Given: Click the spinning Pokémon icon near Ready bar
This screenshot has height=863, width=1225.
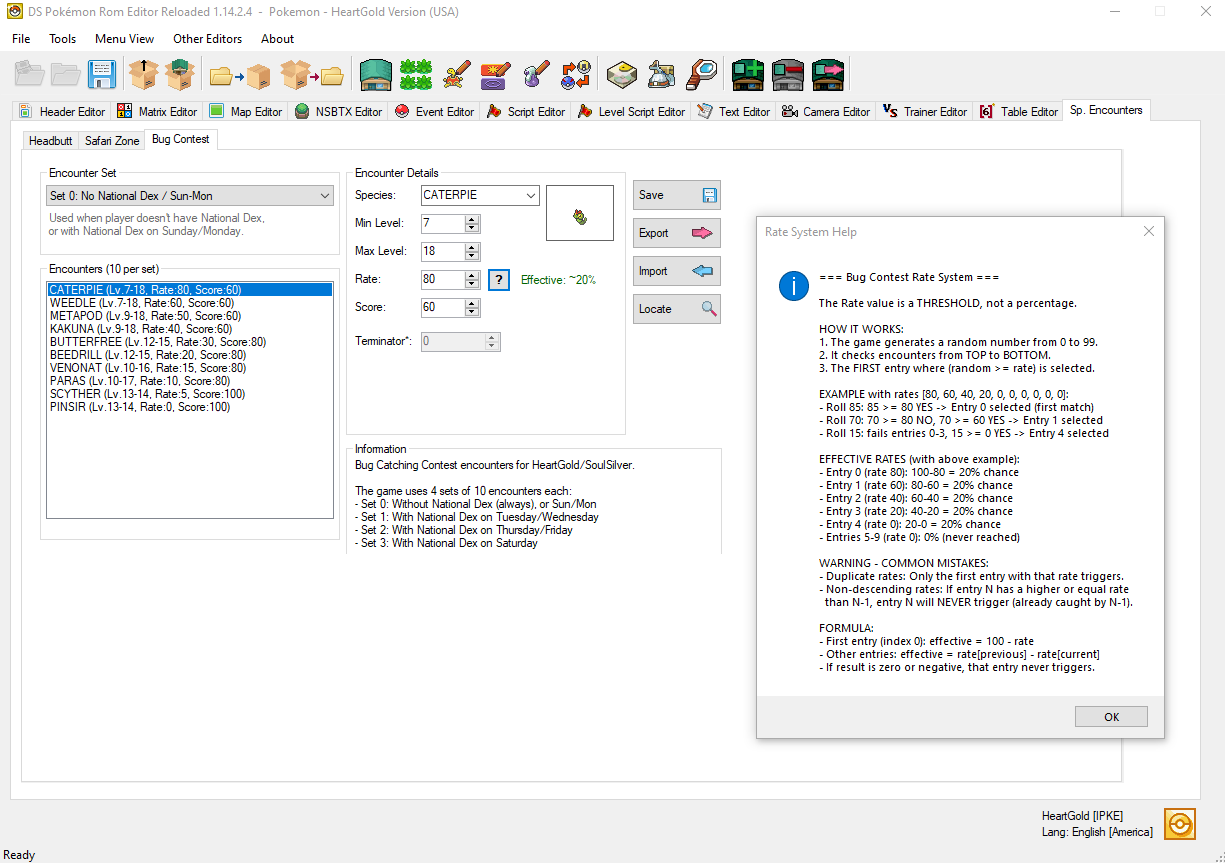Looking at the screenshot, I should (1179, 823).
